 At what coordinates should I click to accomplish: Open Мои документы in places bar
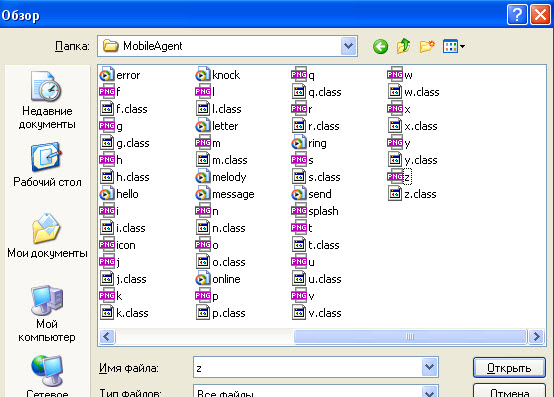point(47,235)
